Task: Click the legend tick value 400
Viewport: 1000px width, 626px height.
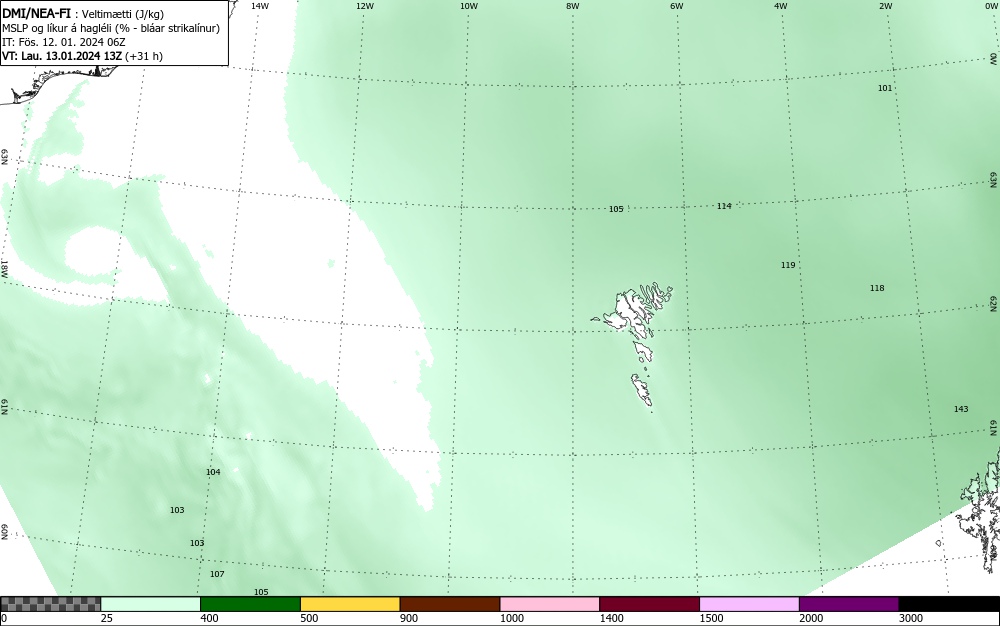Action: (x=209, y=618)
